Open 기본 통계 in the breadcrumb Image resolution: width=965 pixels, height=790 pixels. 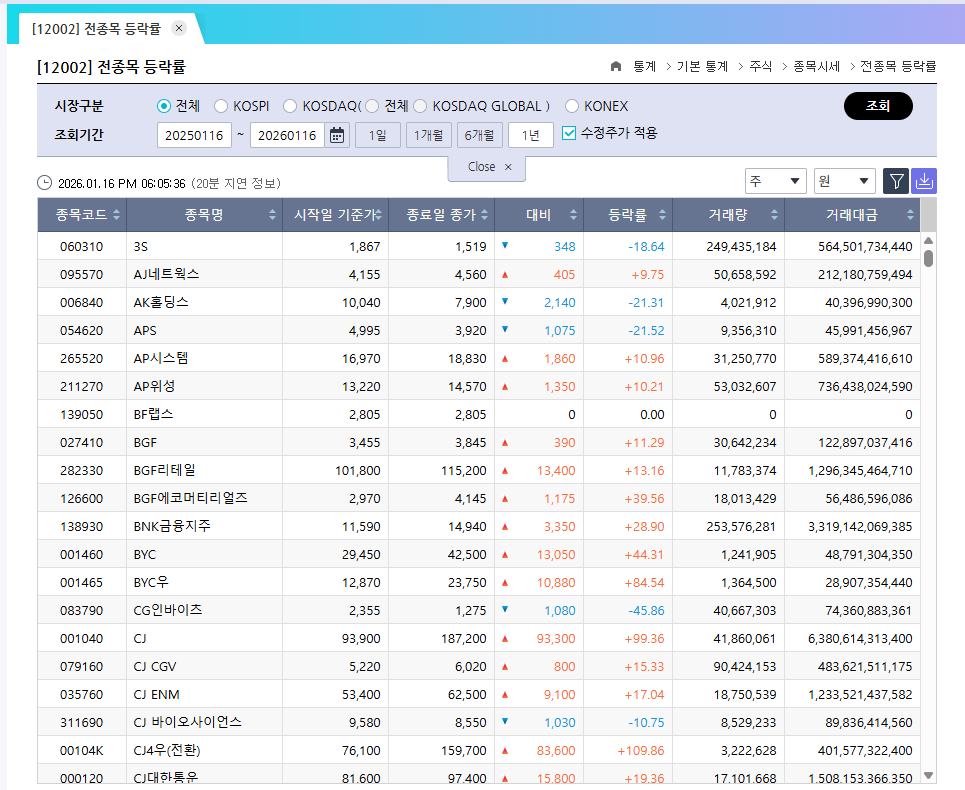tap(702, 66)
